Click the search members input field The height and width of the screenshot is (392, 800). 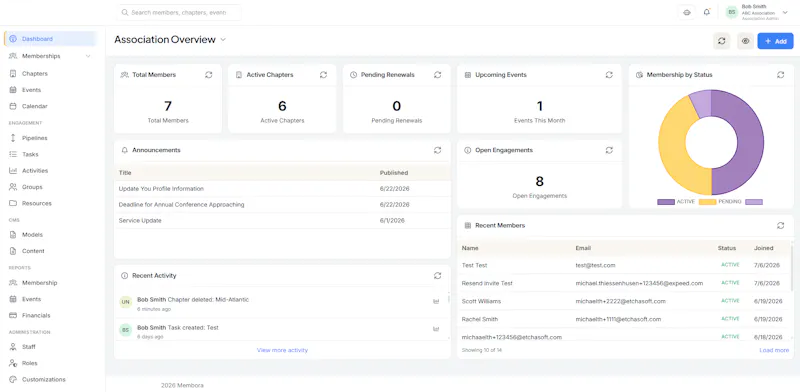pos(179,12)
